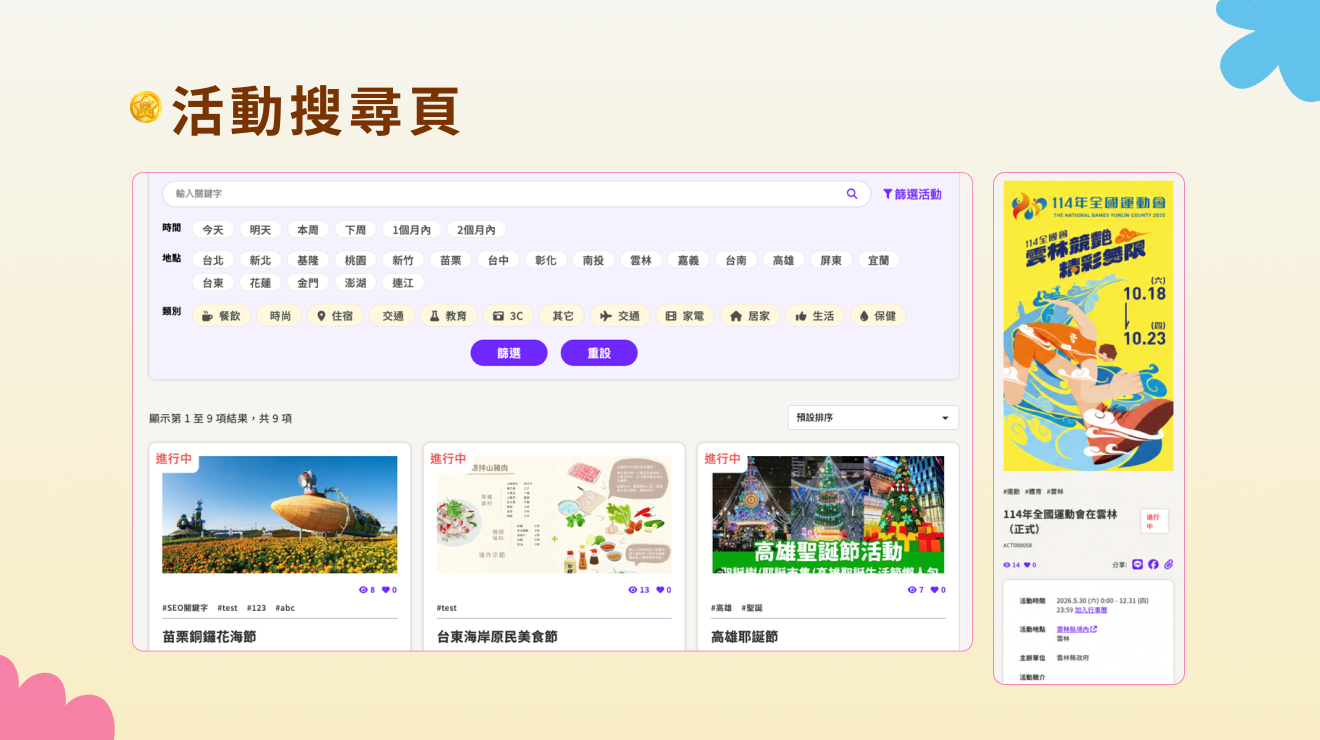Open the 苗栗銅鑼花海節 flower field thumbnail
The height and width of the screenshot is (740, 1320).
(x=280, y=515)
